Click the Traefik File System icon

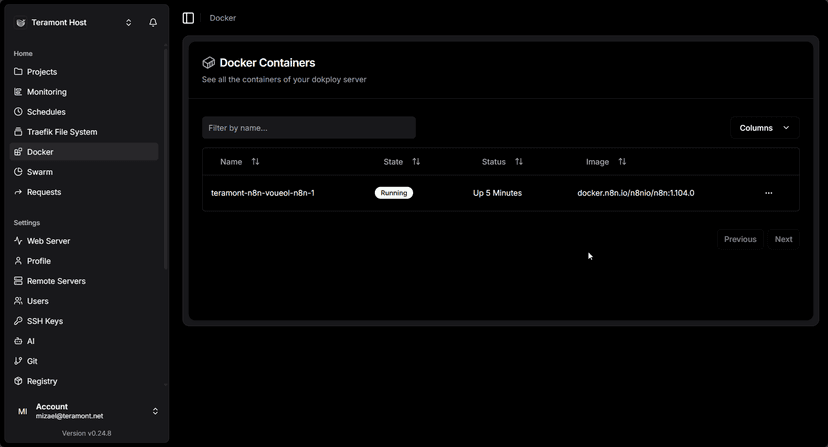point(18,132)
